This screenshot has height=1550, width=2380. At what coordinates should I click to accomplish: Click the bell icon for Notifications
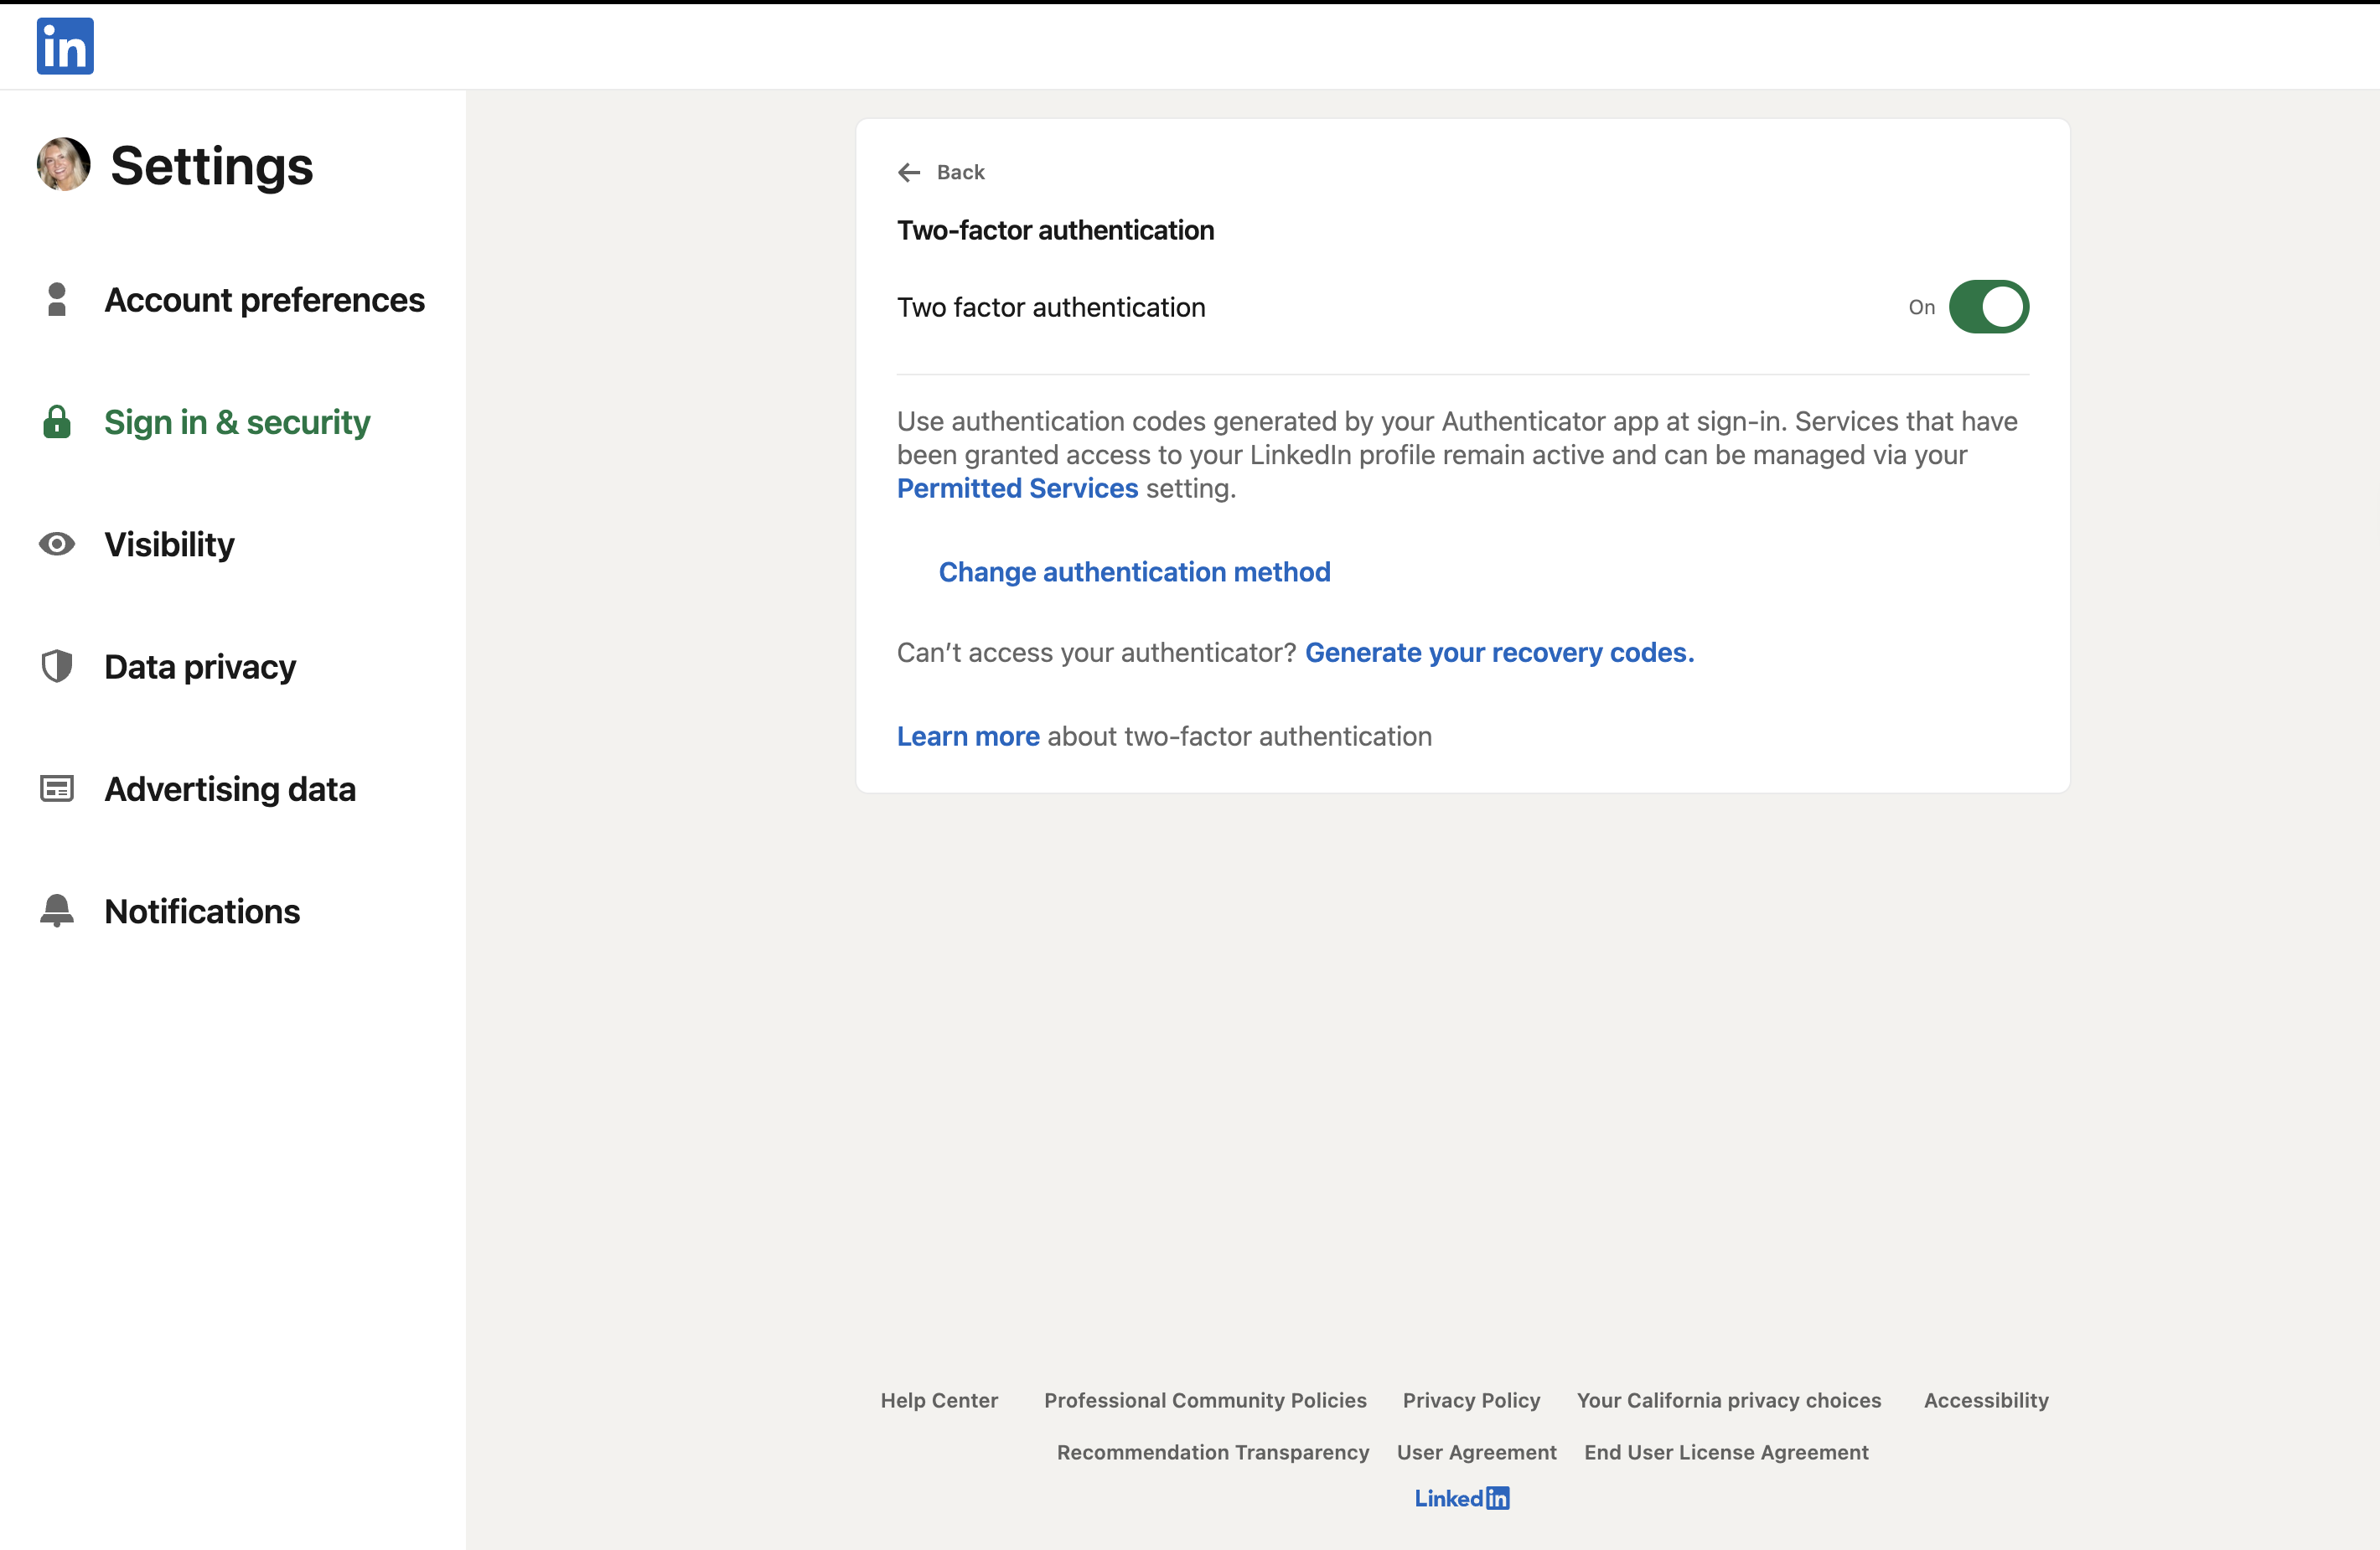click(x=56, y=910)
